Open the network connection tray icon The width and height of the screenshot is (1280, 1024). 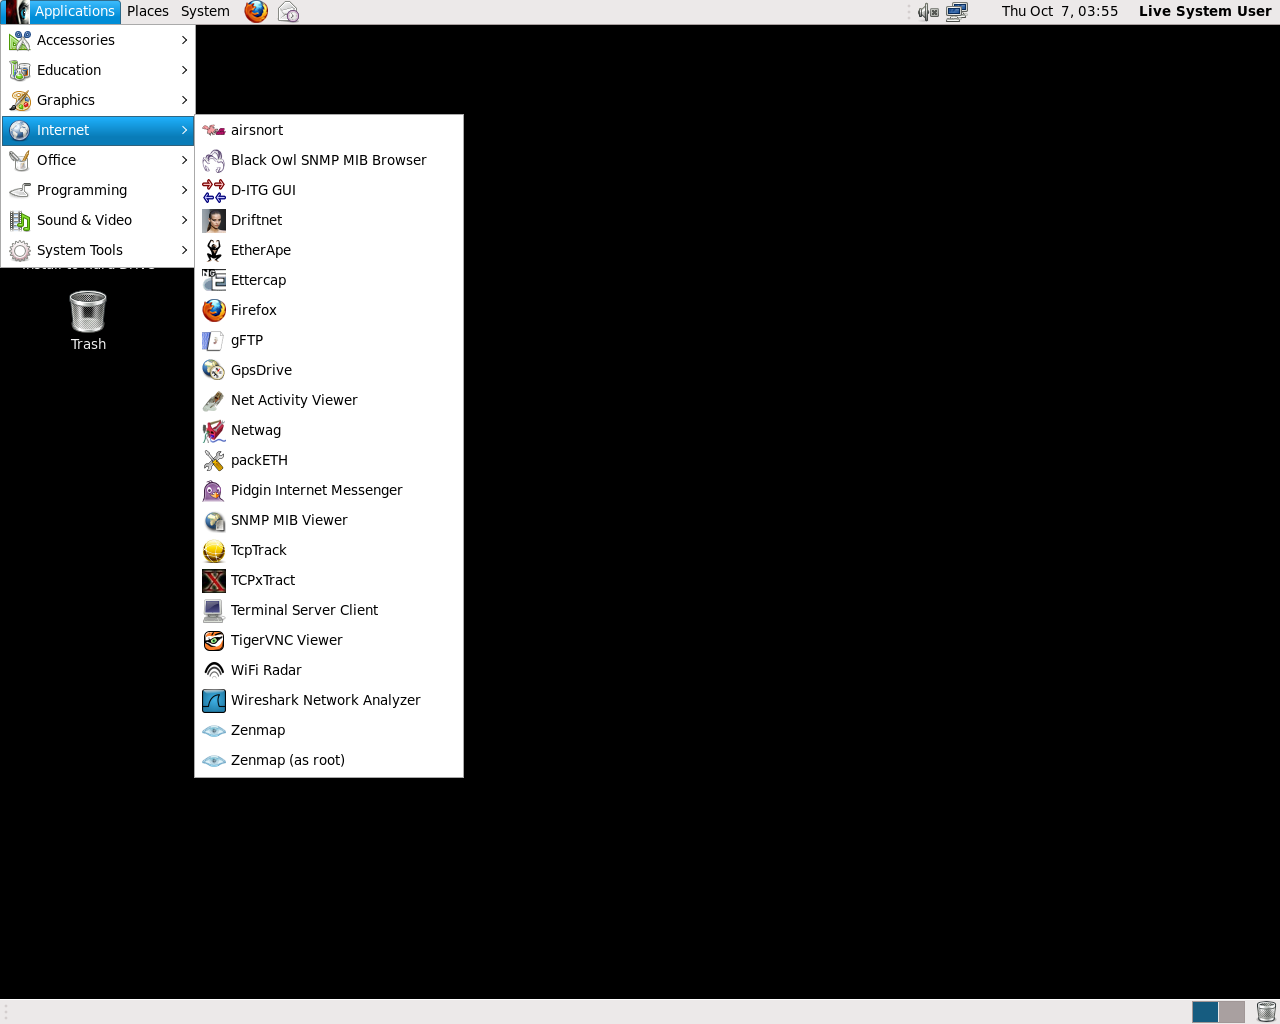(957, 12)
